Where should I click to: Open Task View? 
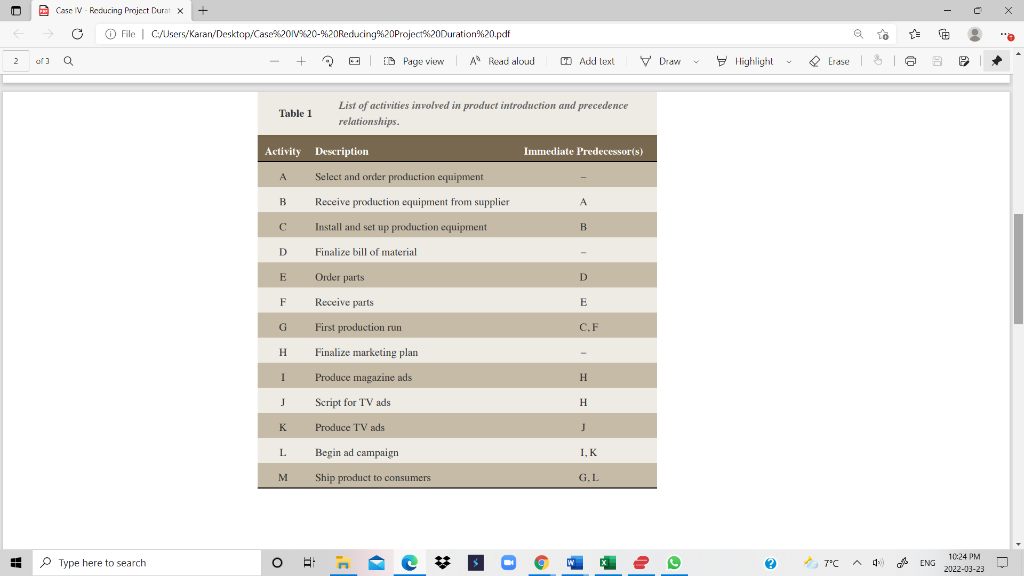click(x=309, y=562)
